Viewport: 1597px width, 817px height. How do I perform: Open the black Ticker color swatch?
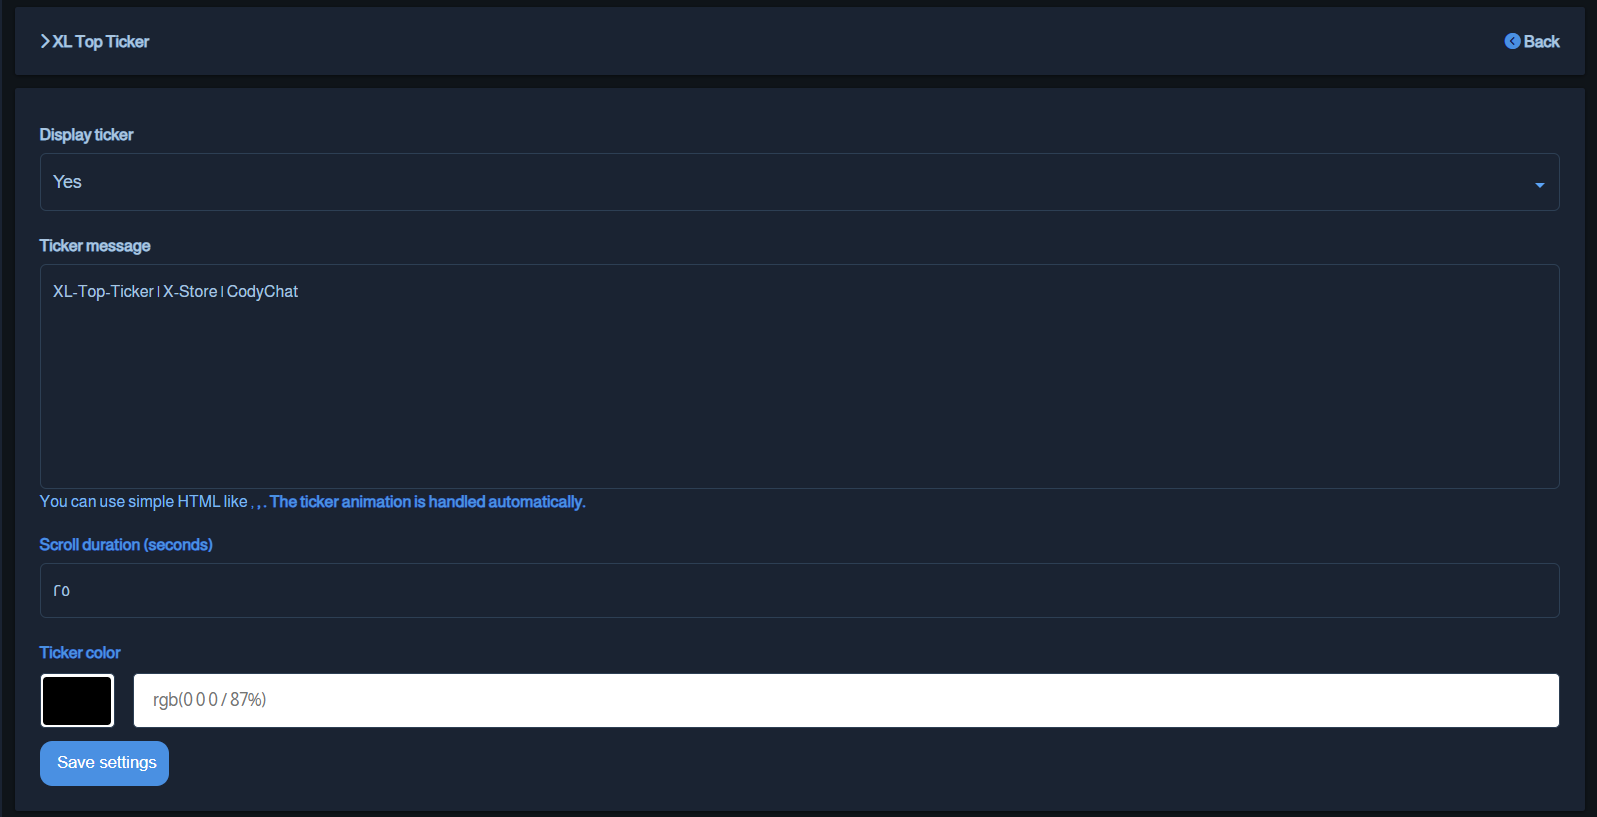(77, 700)
